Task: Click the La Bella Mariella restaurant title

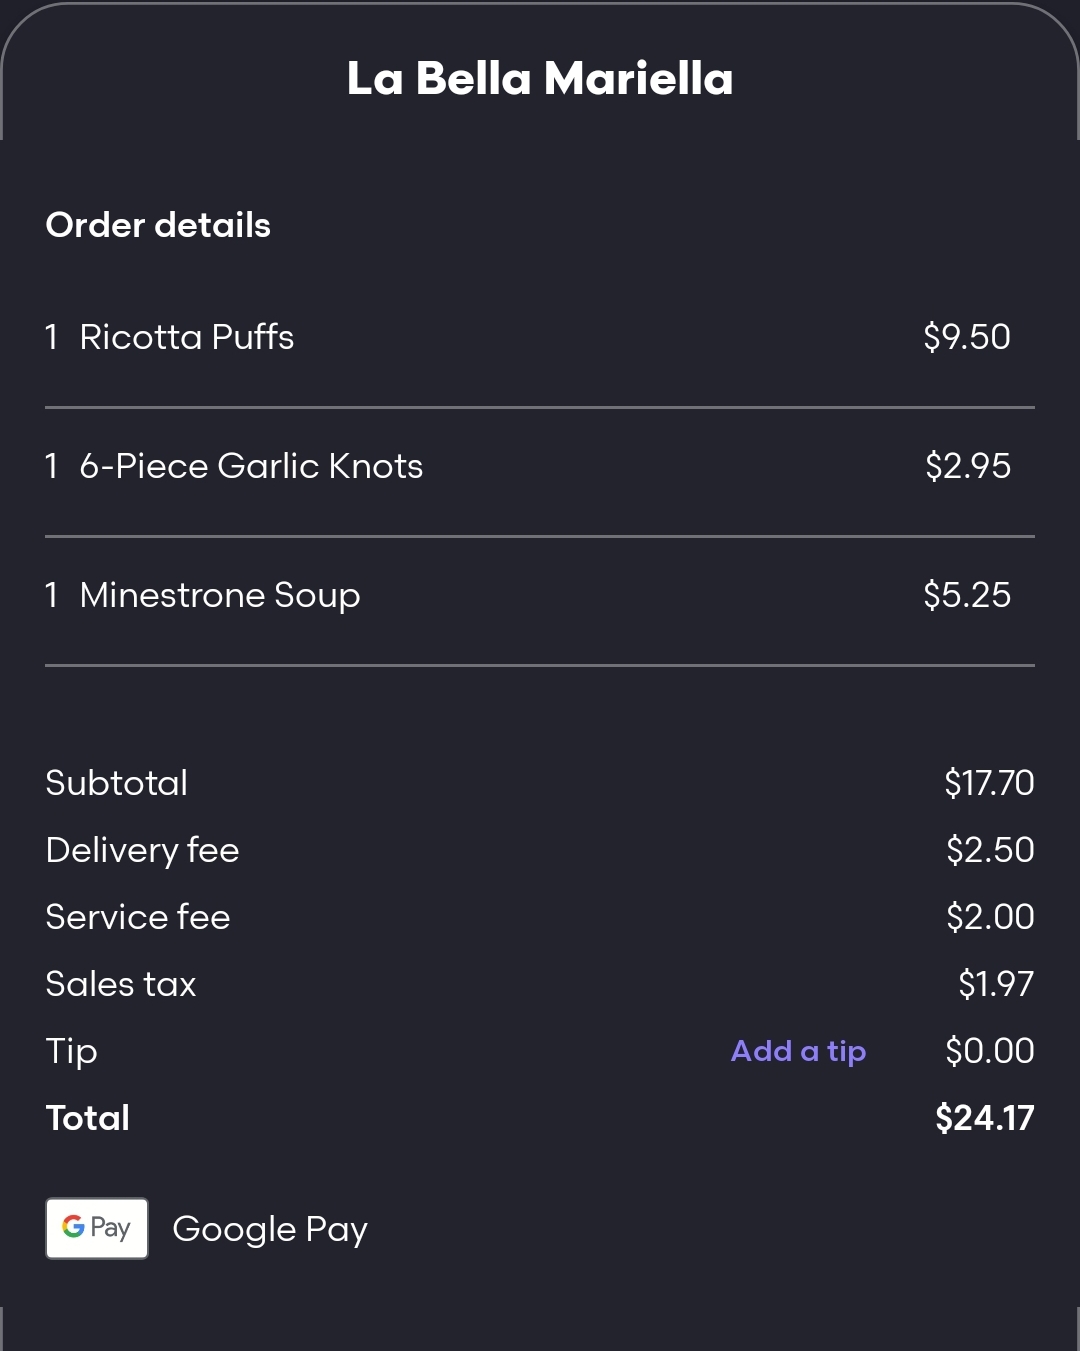Action: click(x=540, y=78)
